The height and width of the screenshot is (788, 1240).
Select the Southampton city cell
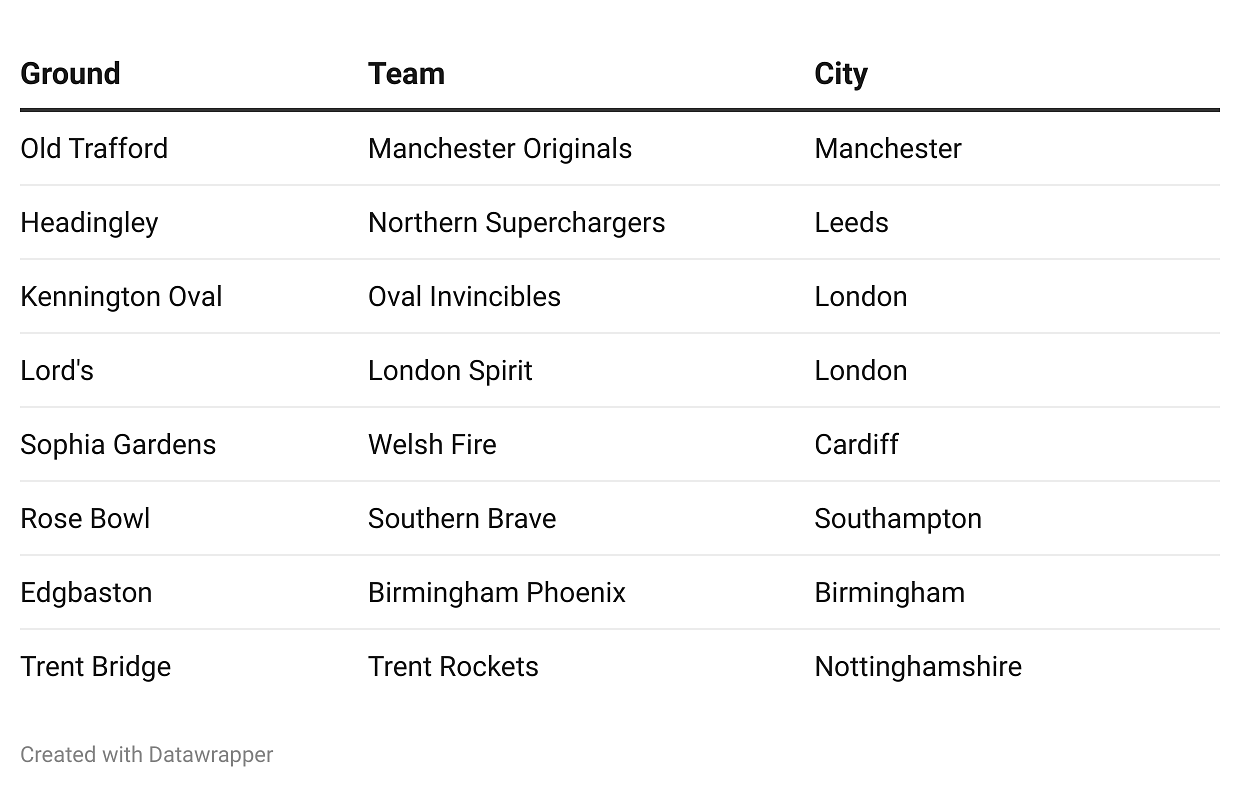tap(898, 519)
